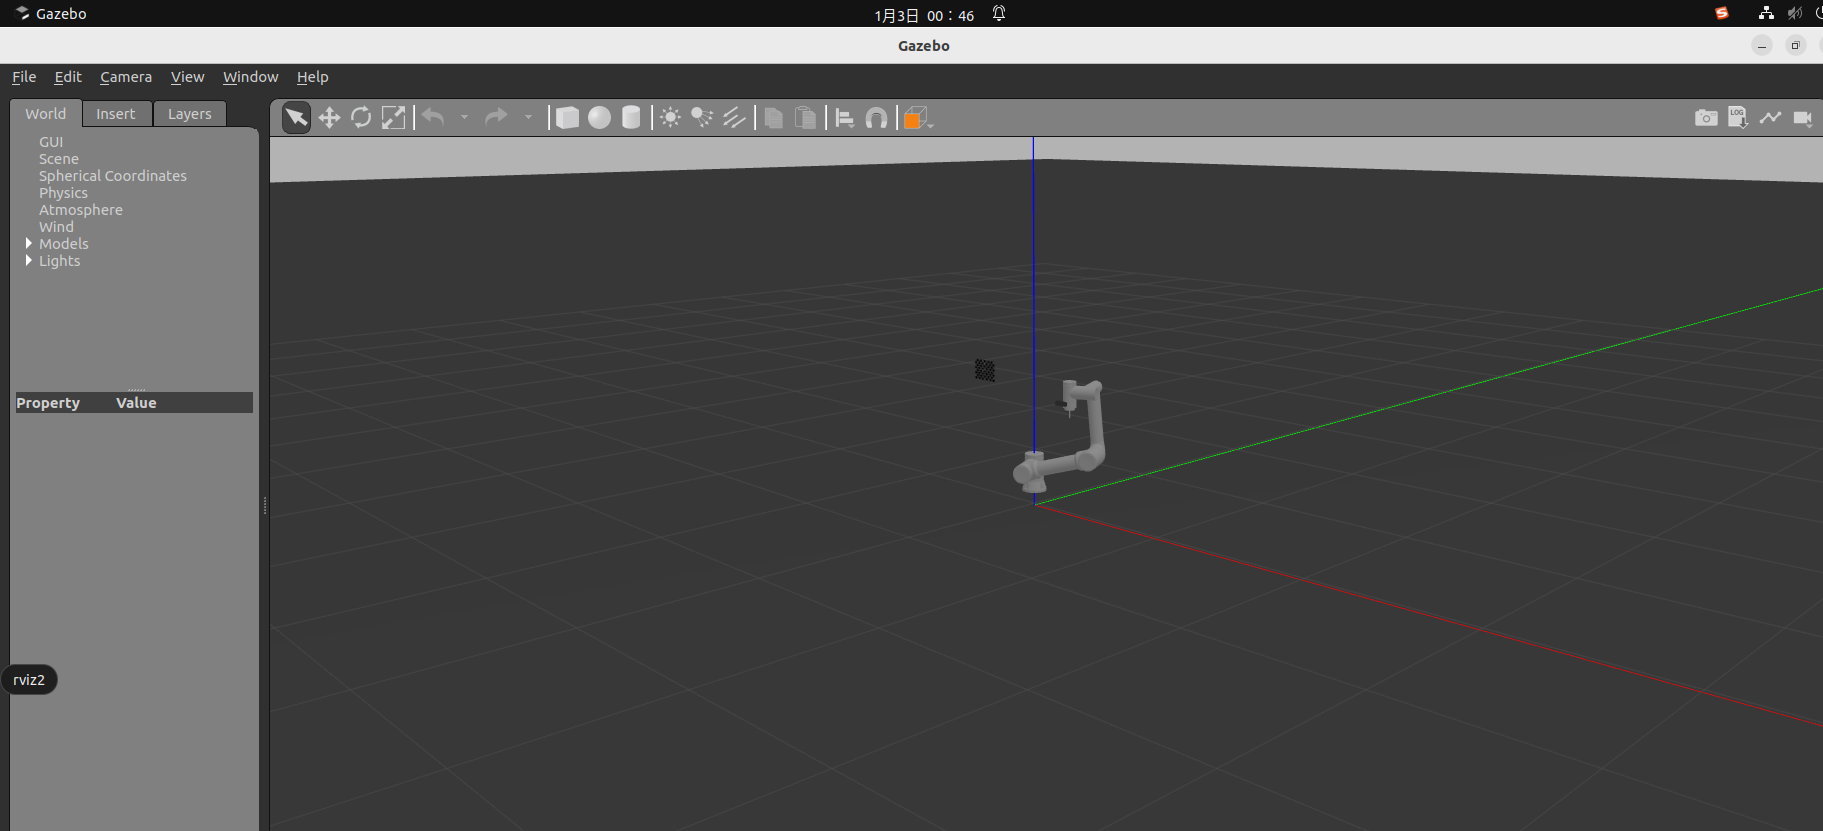The width and height of the screenshot is (1823, 831).
Task: Select the Translate mode tool
Action: click(x=329, y=118)
